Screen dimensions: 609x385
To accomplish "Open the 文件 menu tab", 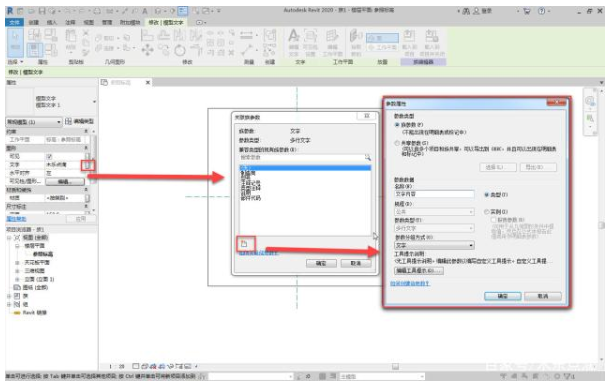I will pos(14,23).
